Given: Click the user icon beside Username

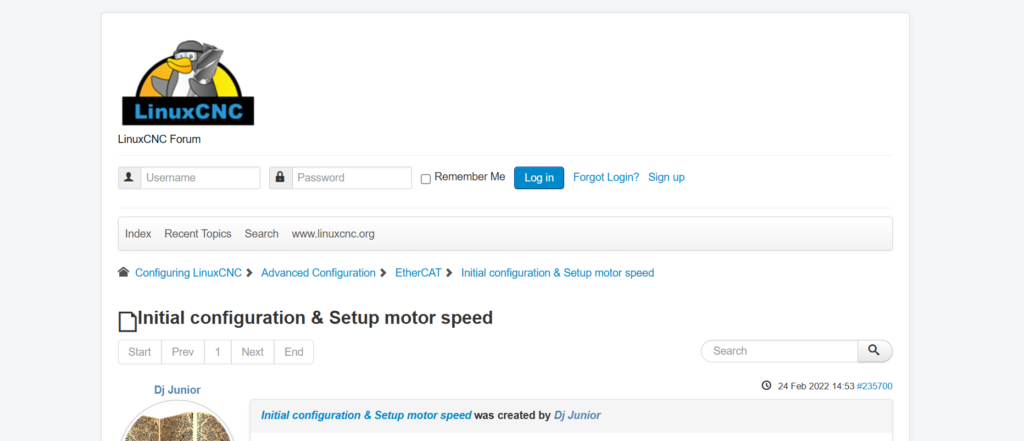Looking at the screenshot, I should 128,178.
